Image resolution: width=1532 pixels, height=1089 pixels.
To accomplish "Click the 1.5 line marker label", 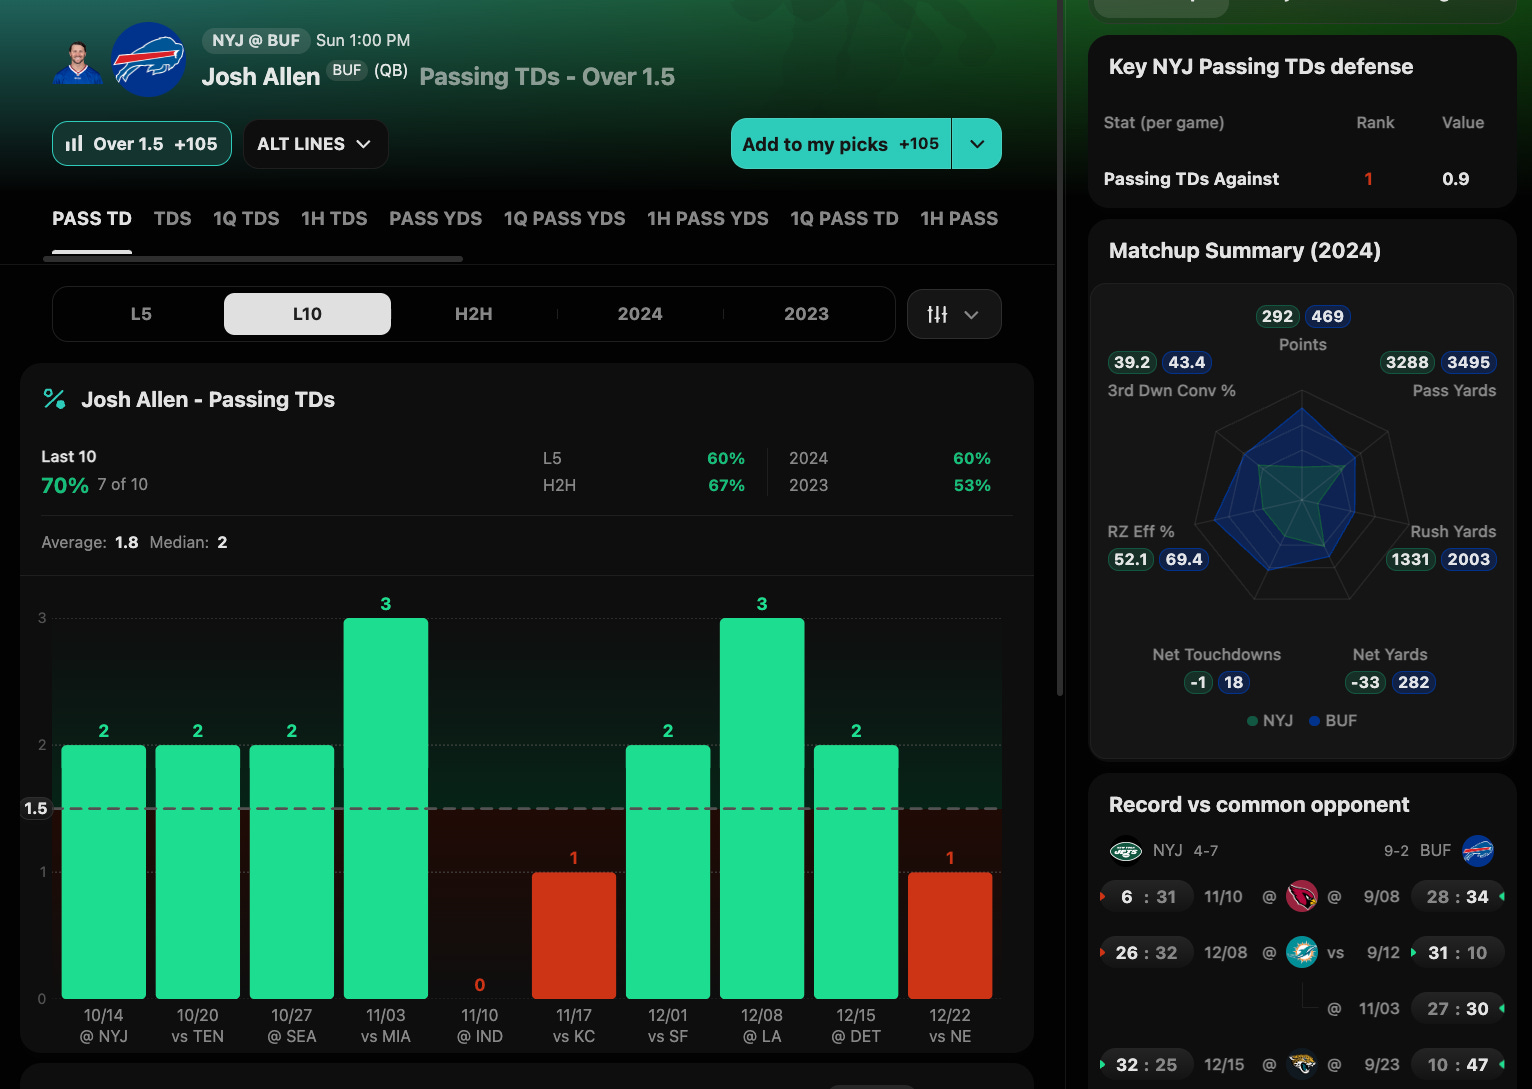I will click(x=36, y=808).
